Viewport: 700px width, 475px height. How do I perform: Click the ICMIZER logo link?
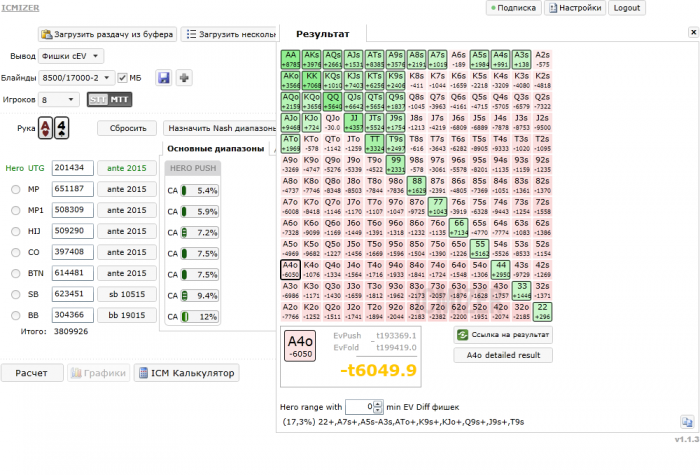click(20, 8)
